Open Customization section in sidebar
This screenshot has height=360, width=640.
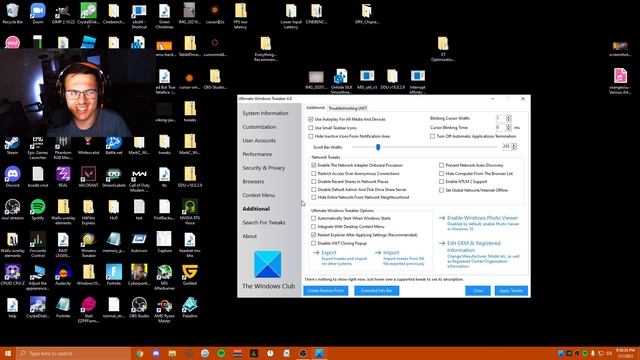[259, 127]
